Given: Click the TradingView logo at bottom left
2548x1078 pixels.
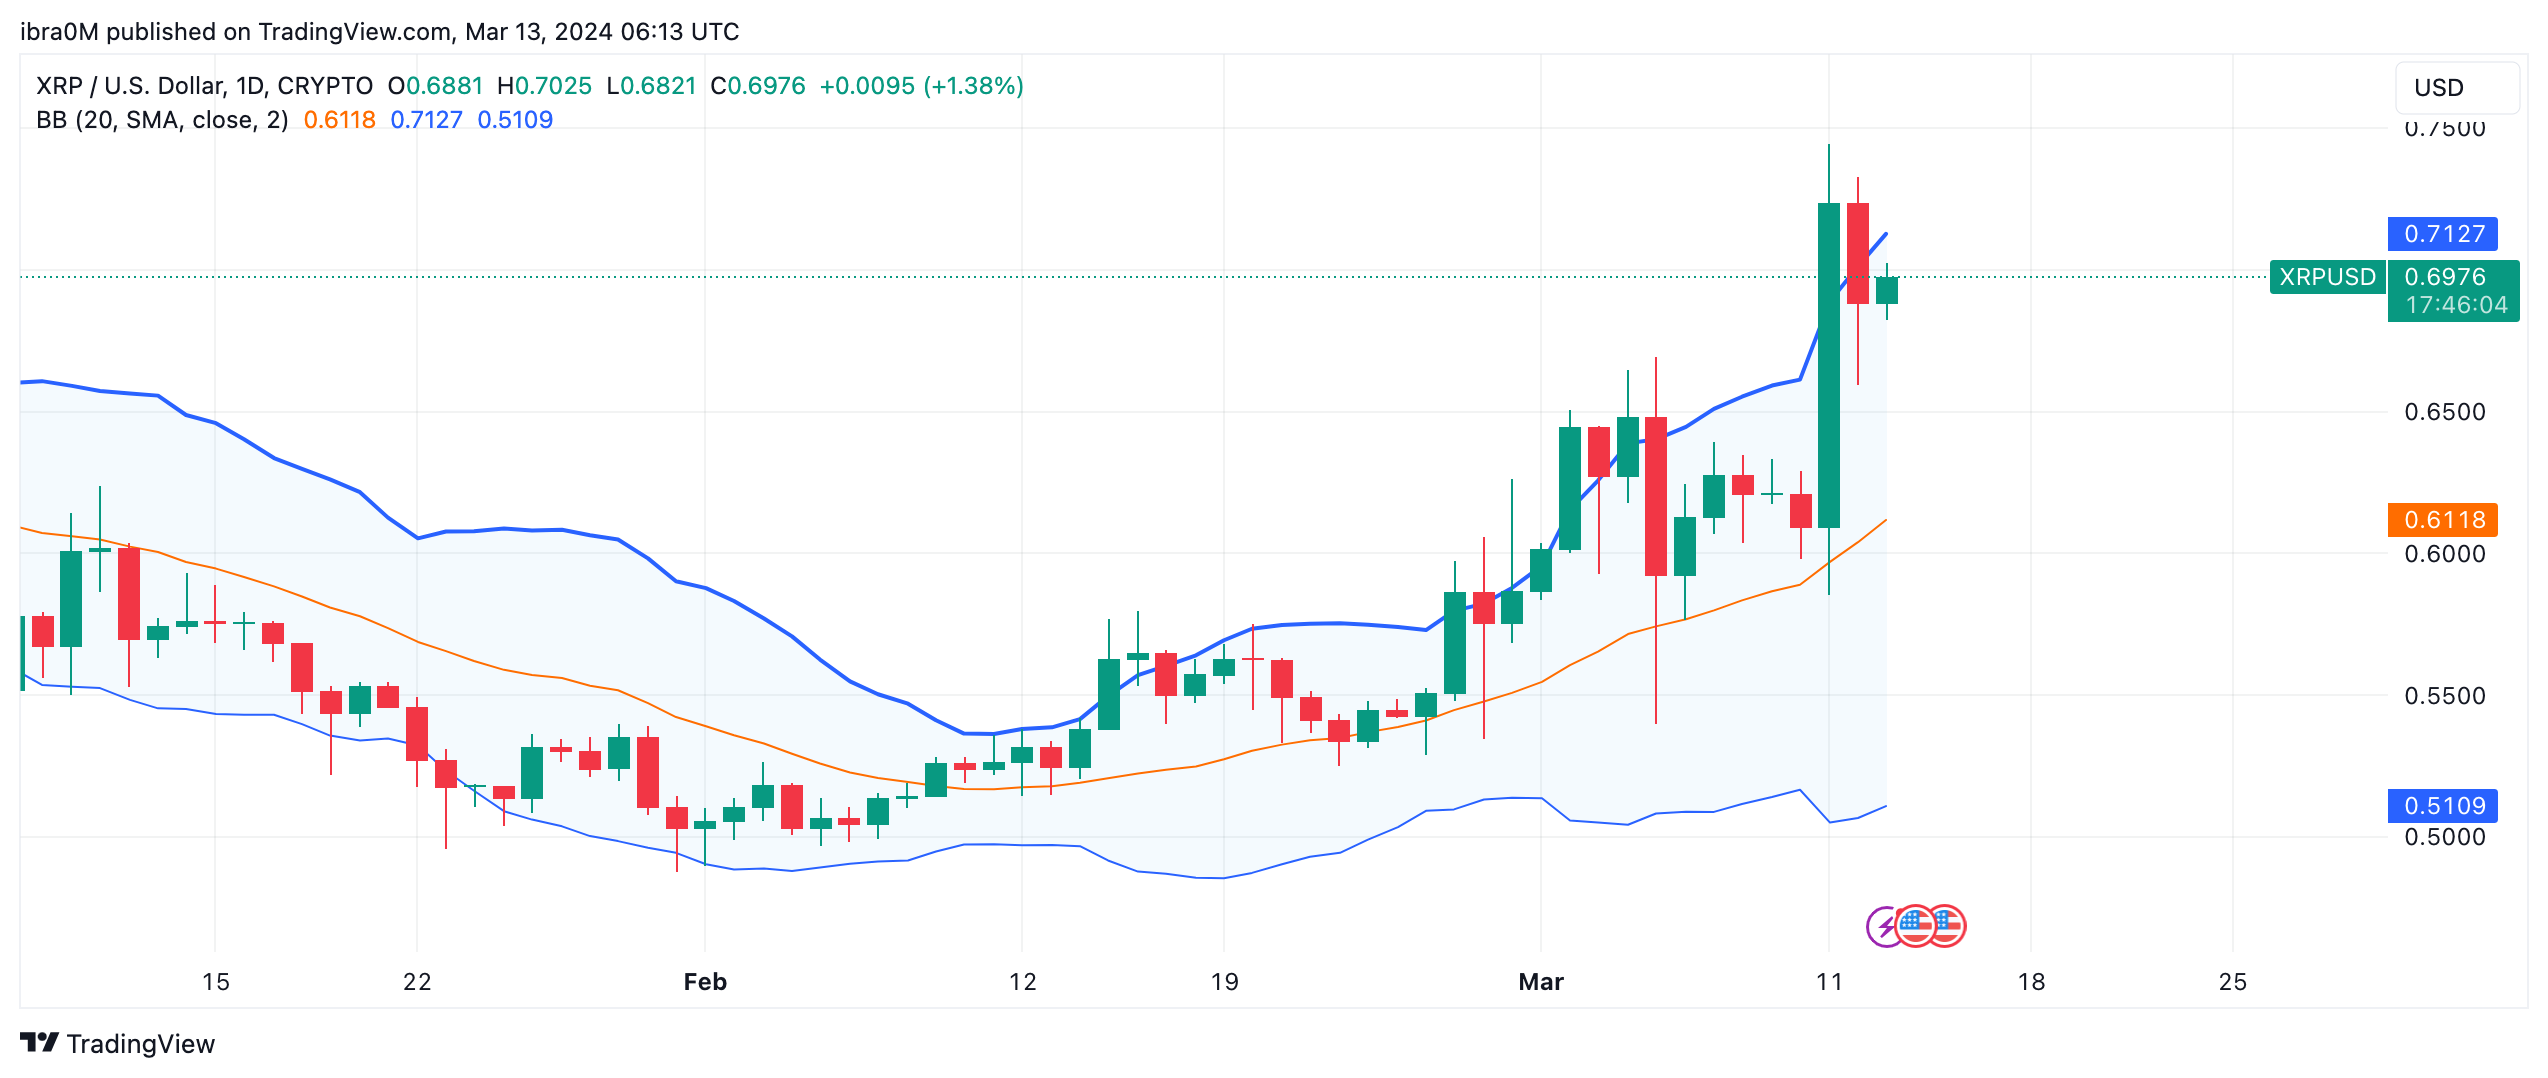Looking at the screenshot, I should click(x=117, y=1043).
